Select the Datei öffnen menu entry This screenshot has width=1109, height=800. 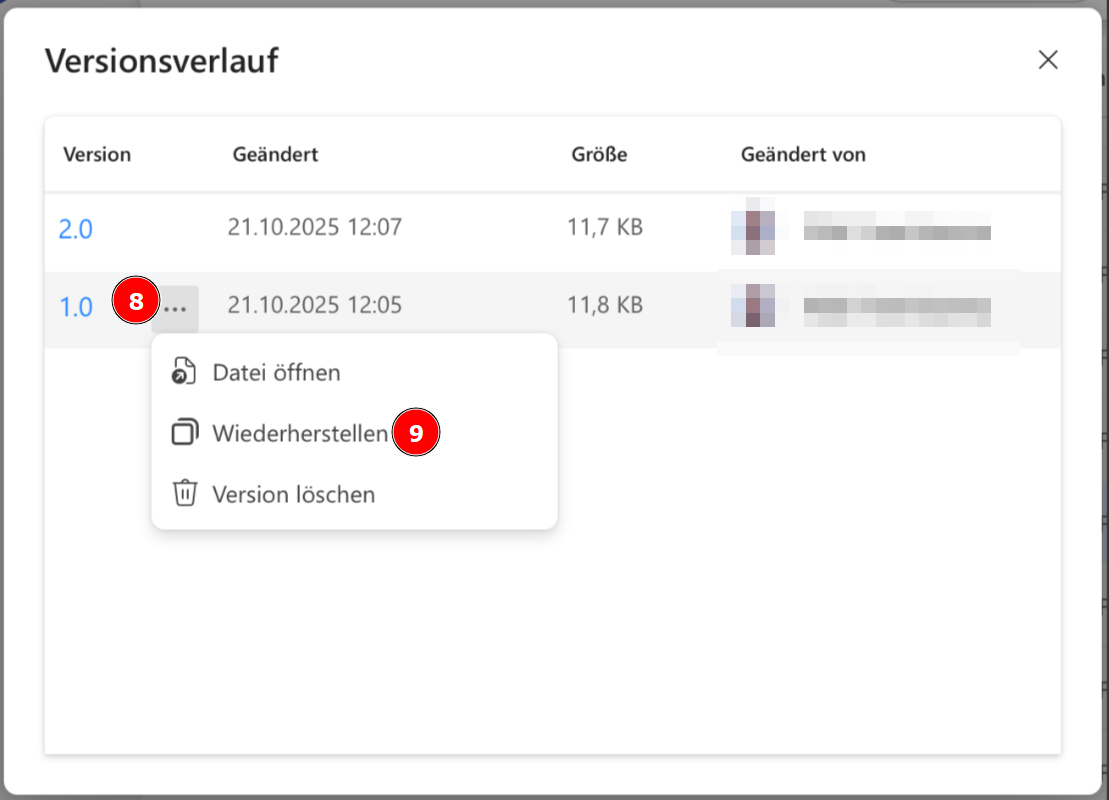pyautogui.click(x=276, y=373)
